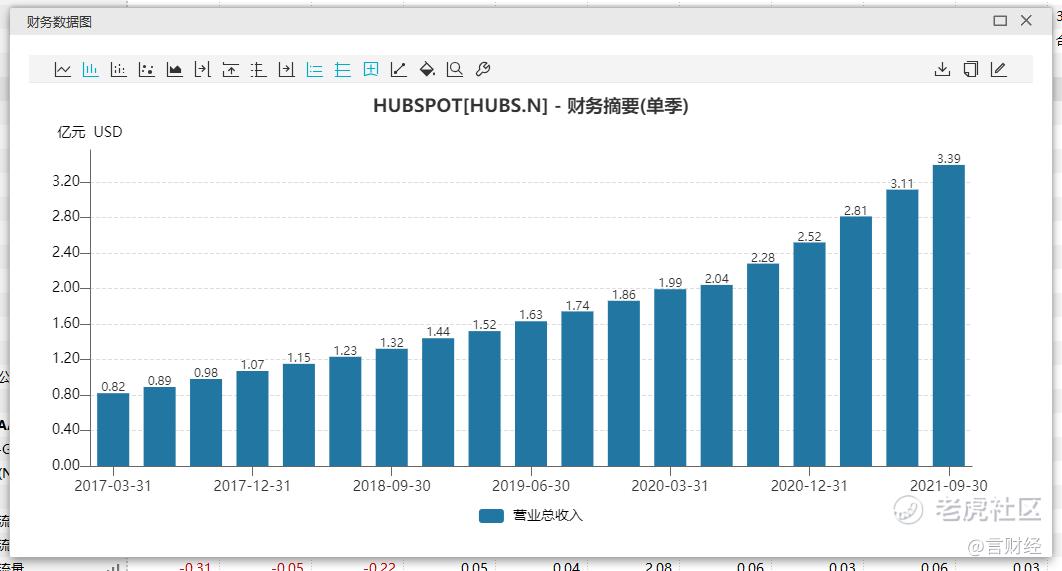Select the dotted bar chart icon

[x=119, y=69]
